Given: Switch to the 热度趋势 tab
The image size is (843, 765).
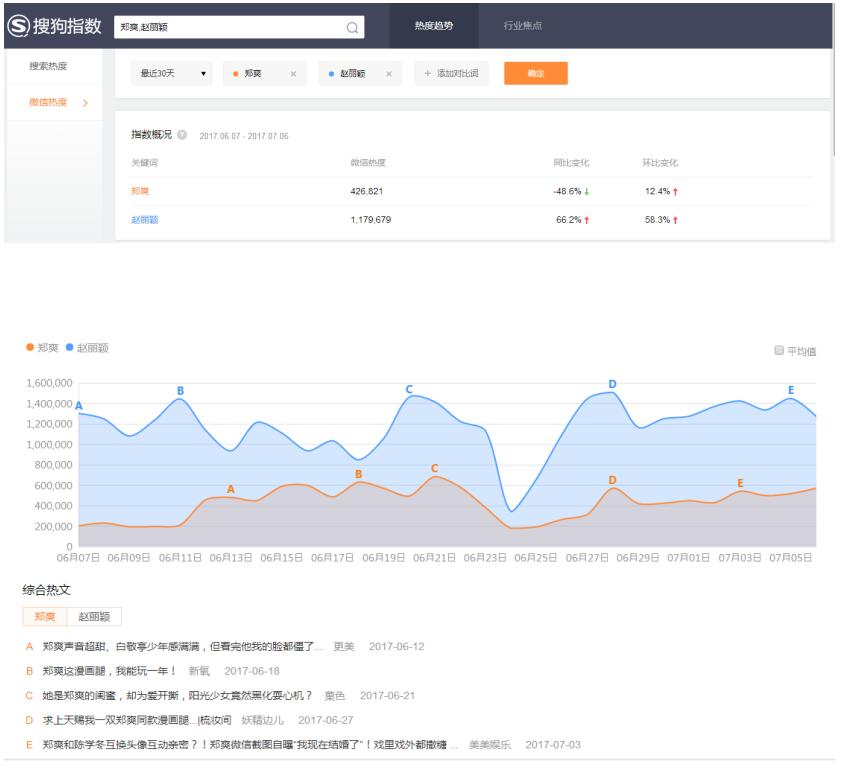Looking at the screenshot, I should (433, 26).
